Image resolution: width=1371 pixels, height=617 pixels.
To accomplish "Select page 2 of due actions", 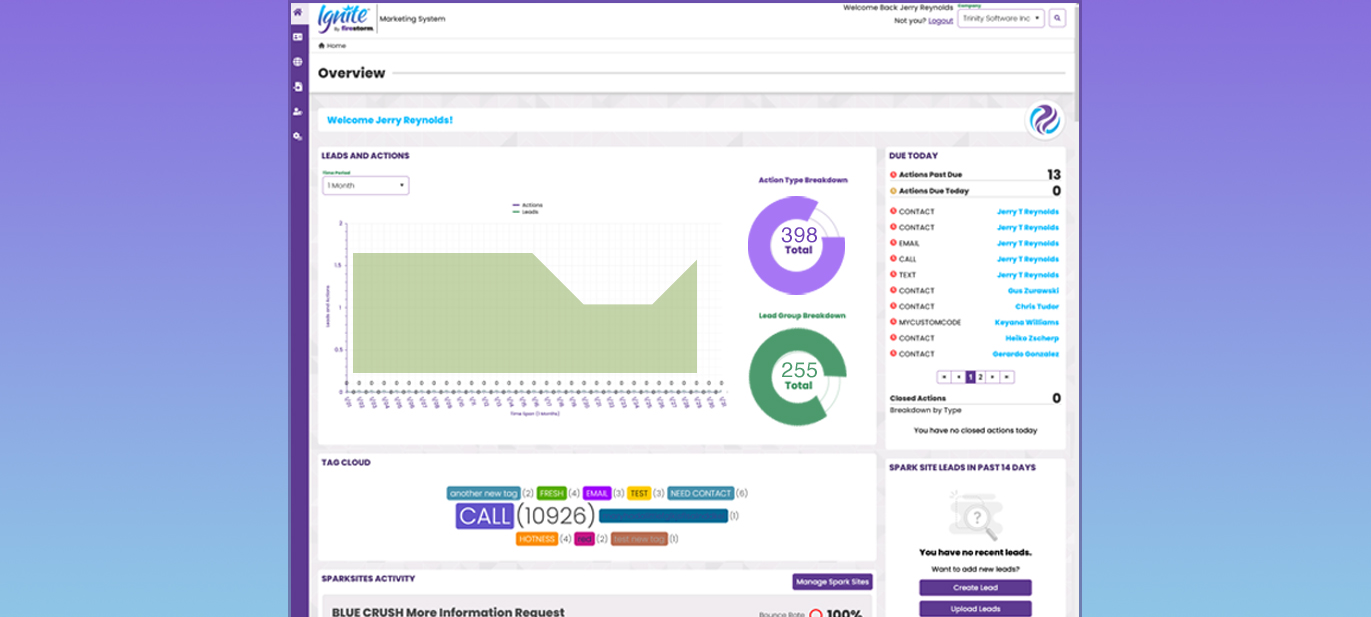I will point(981,377).
